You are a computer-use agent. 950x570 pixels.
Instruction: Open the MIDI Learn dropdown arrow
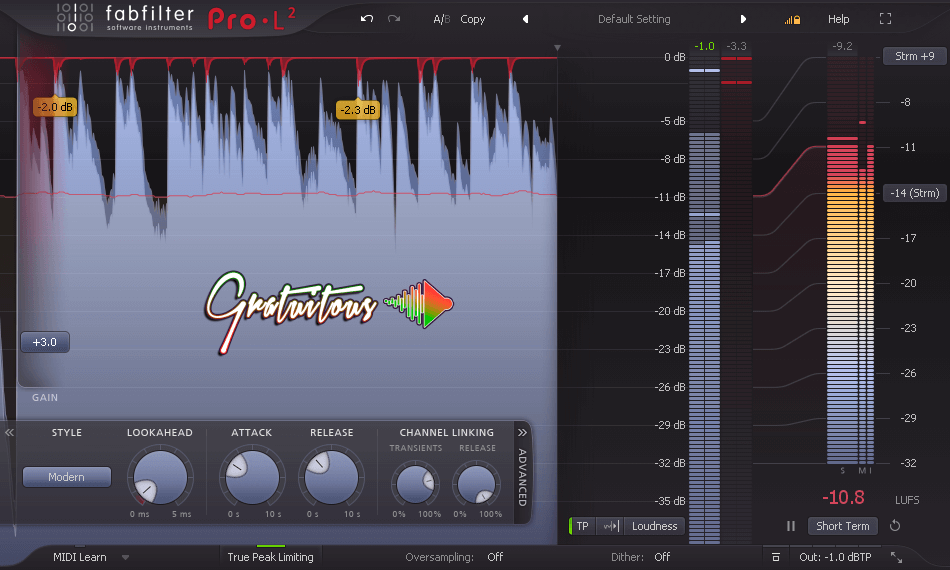point(125,557)
